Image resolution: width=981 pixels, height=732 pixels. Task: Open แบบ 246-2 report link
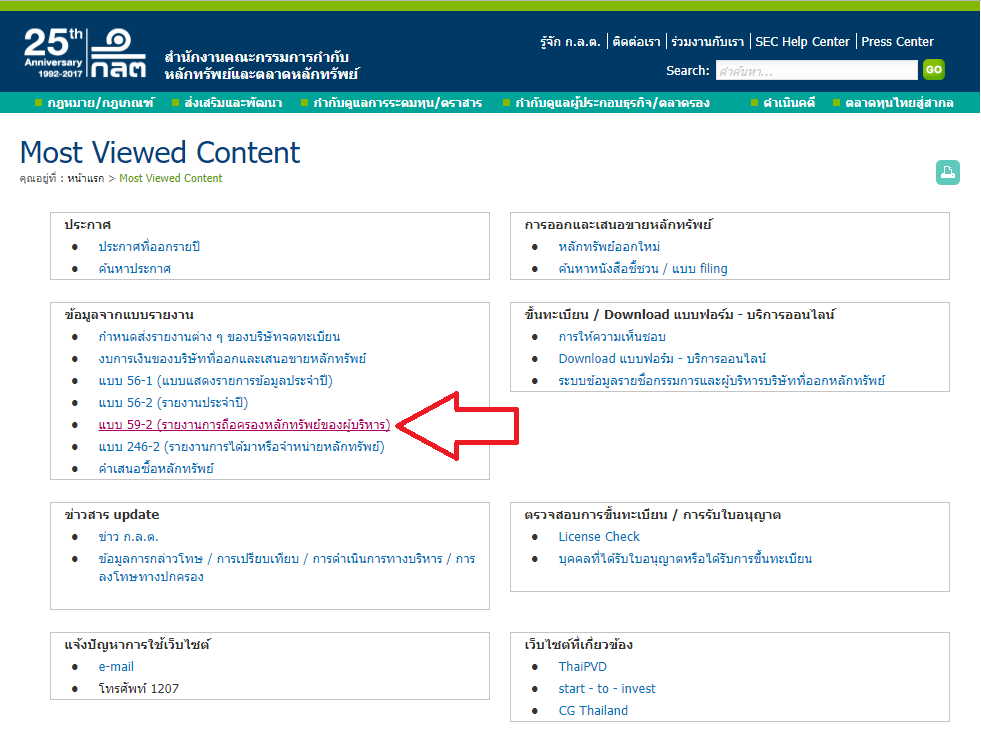click(241, 447)
